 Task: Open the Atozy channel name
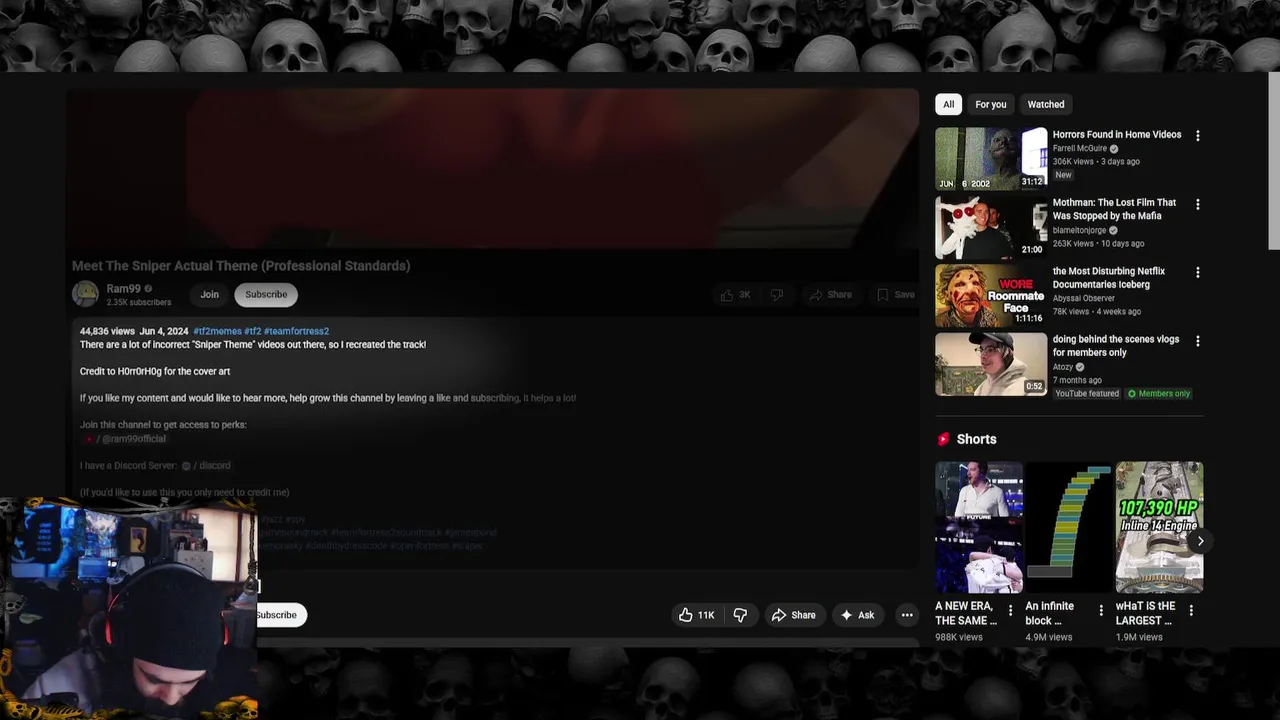tap(1062, 367)
